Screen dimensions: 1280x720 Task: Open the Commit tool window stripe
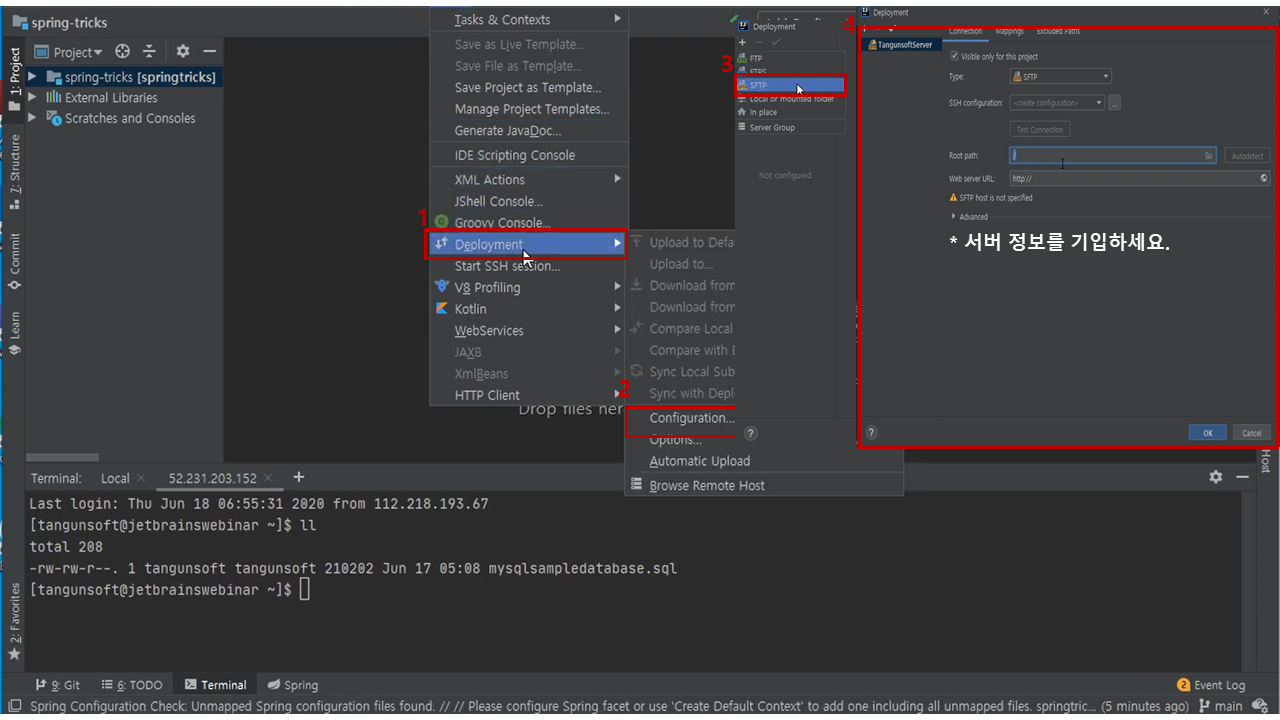pos(14,261)
